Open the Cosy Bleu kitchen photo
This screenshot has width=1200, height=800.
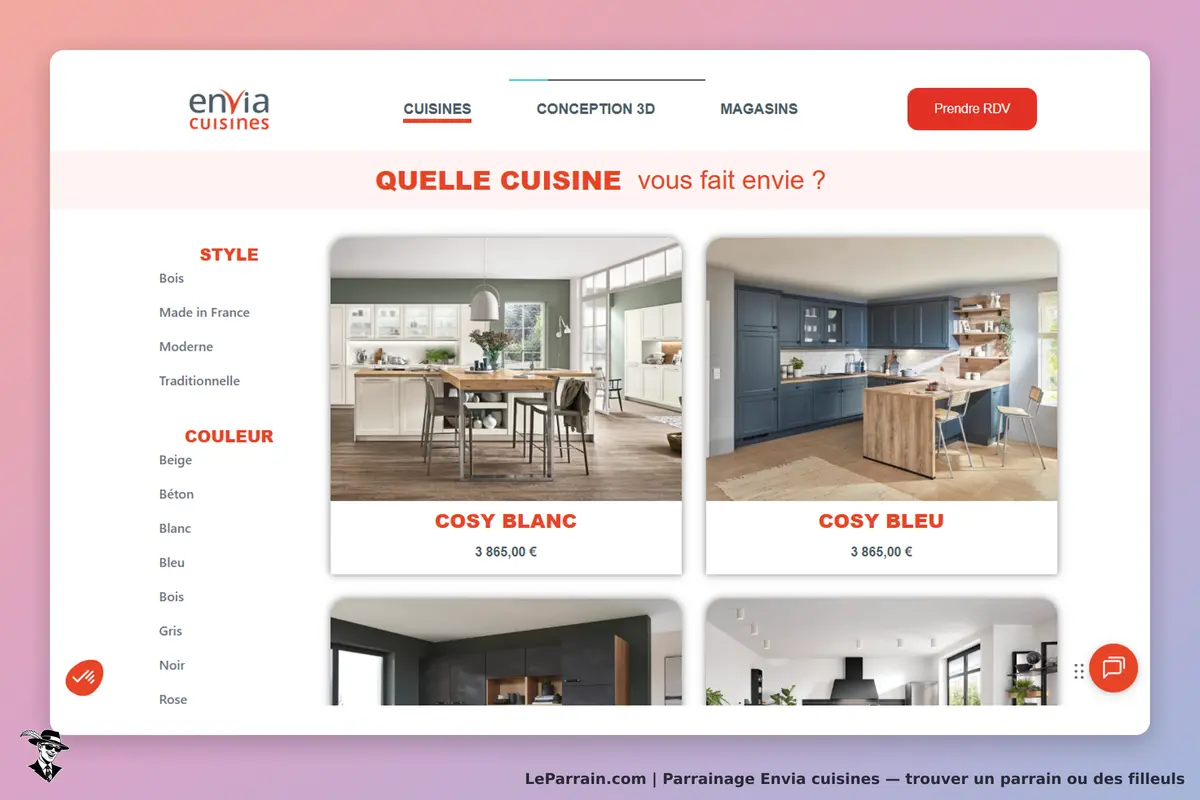click(x=882, y=369)
